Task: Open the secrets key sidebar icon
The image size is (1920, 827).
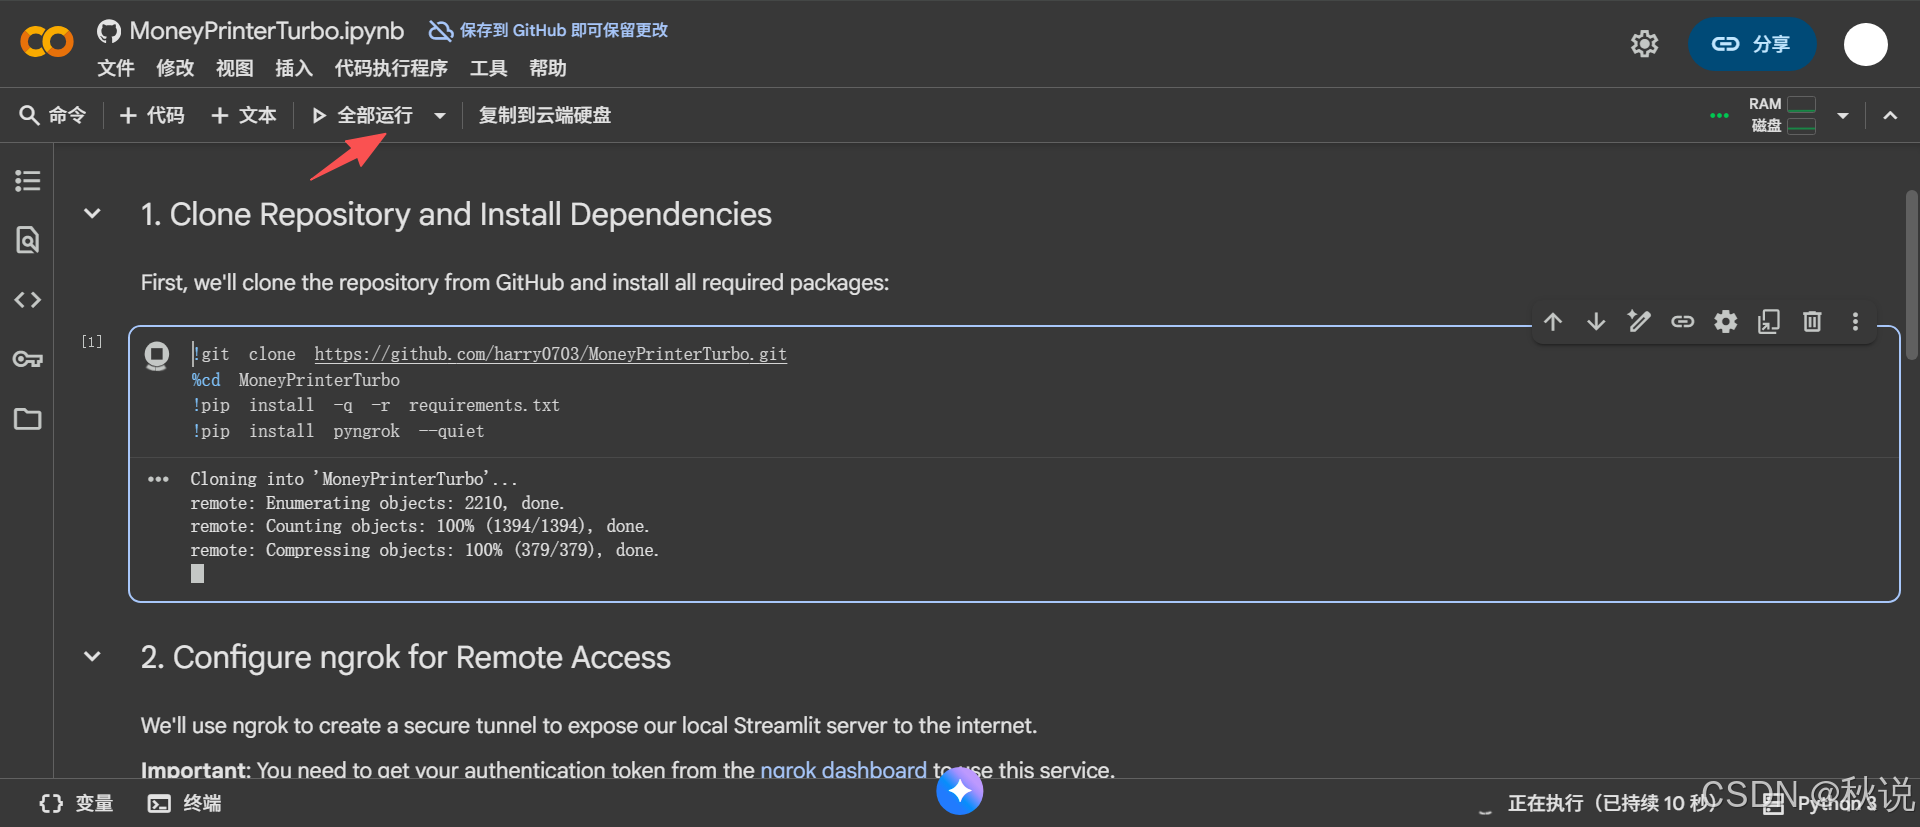Action: click(27, 359)
